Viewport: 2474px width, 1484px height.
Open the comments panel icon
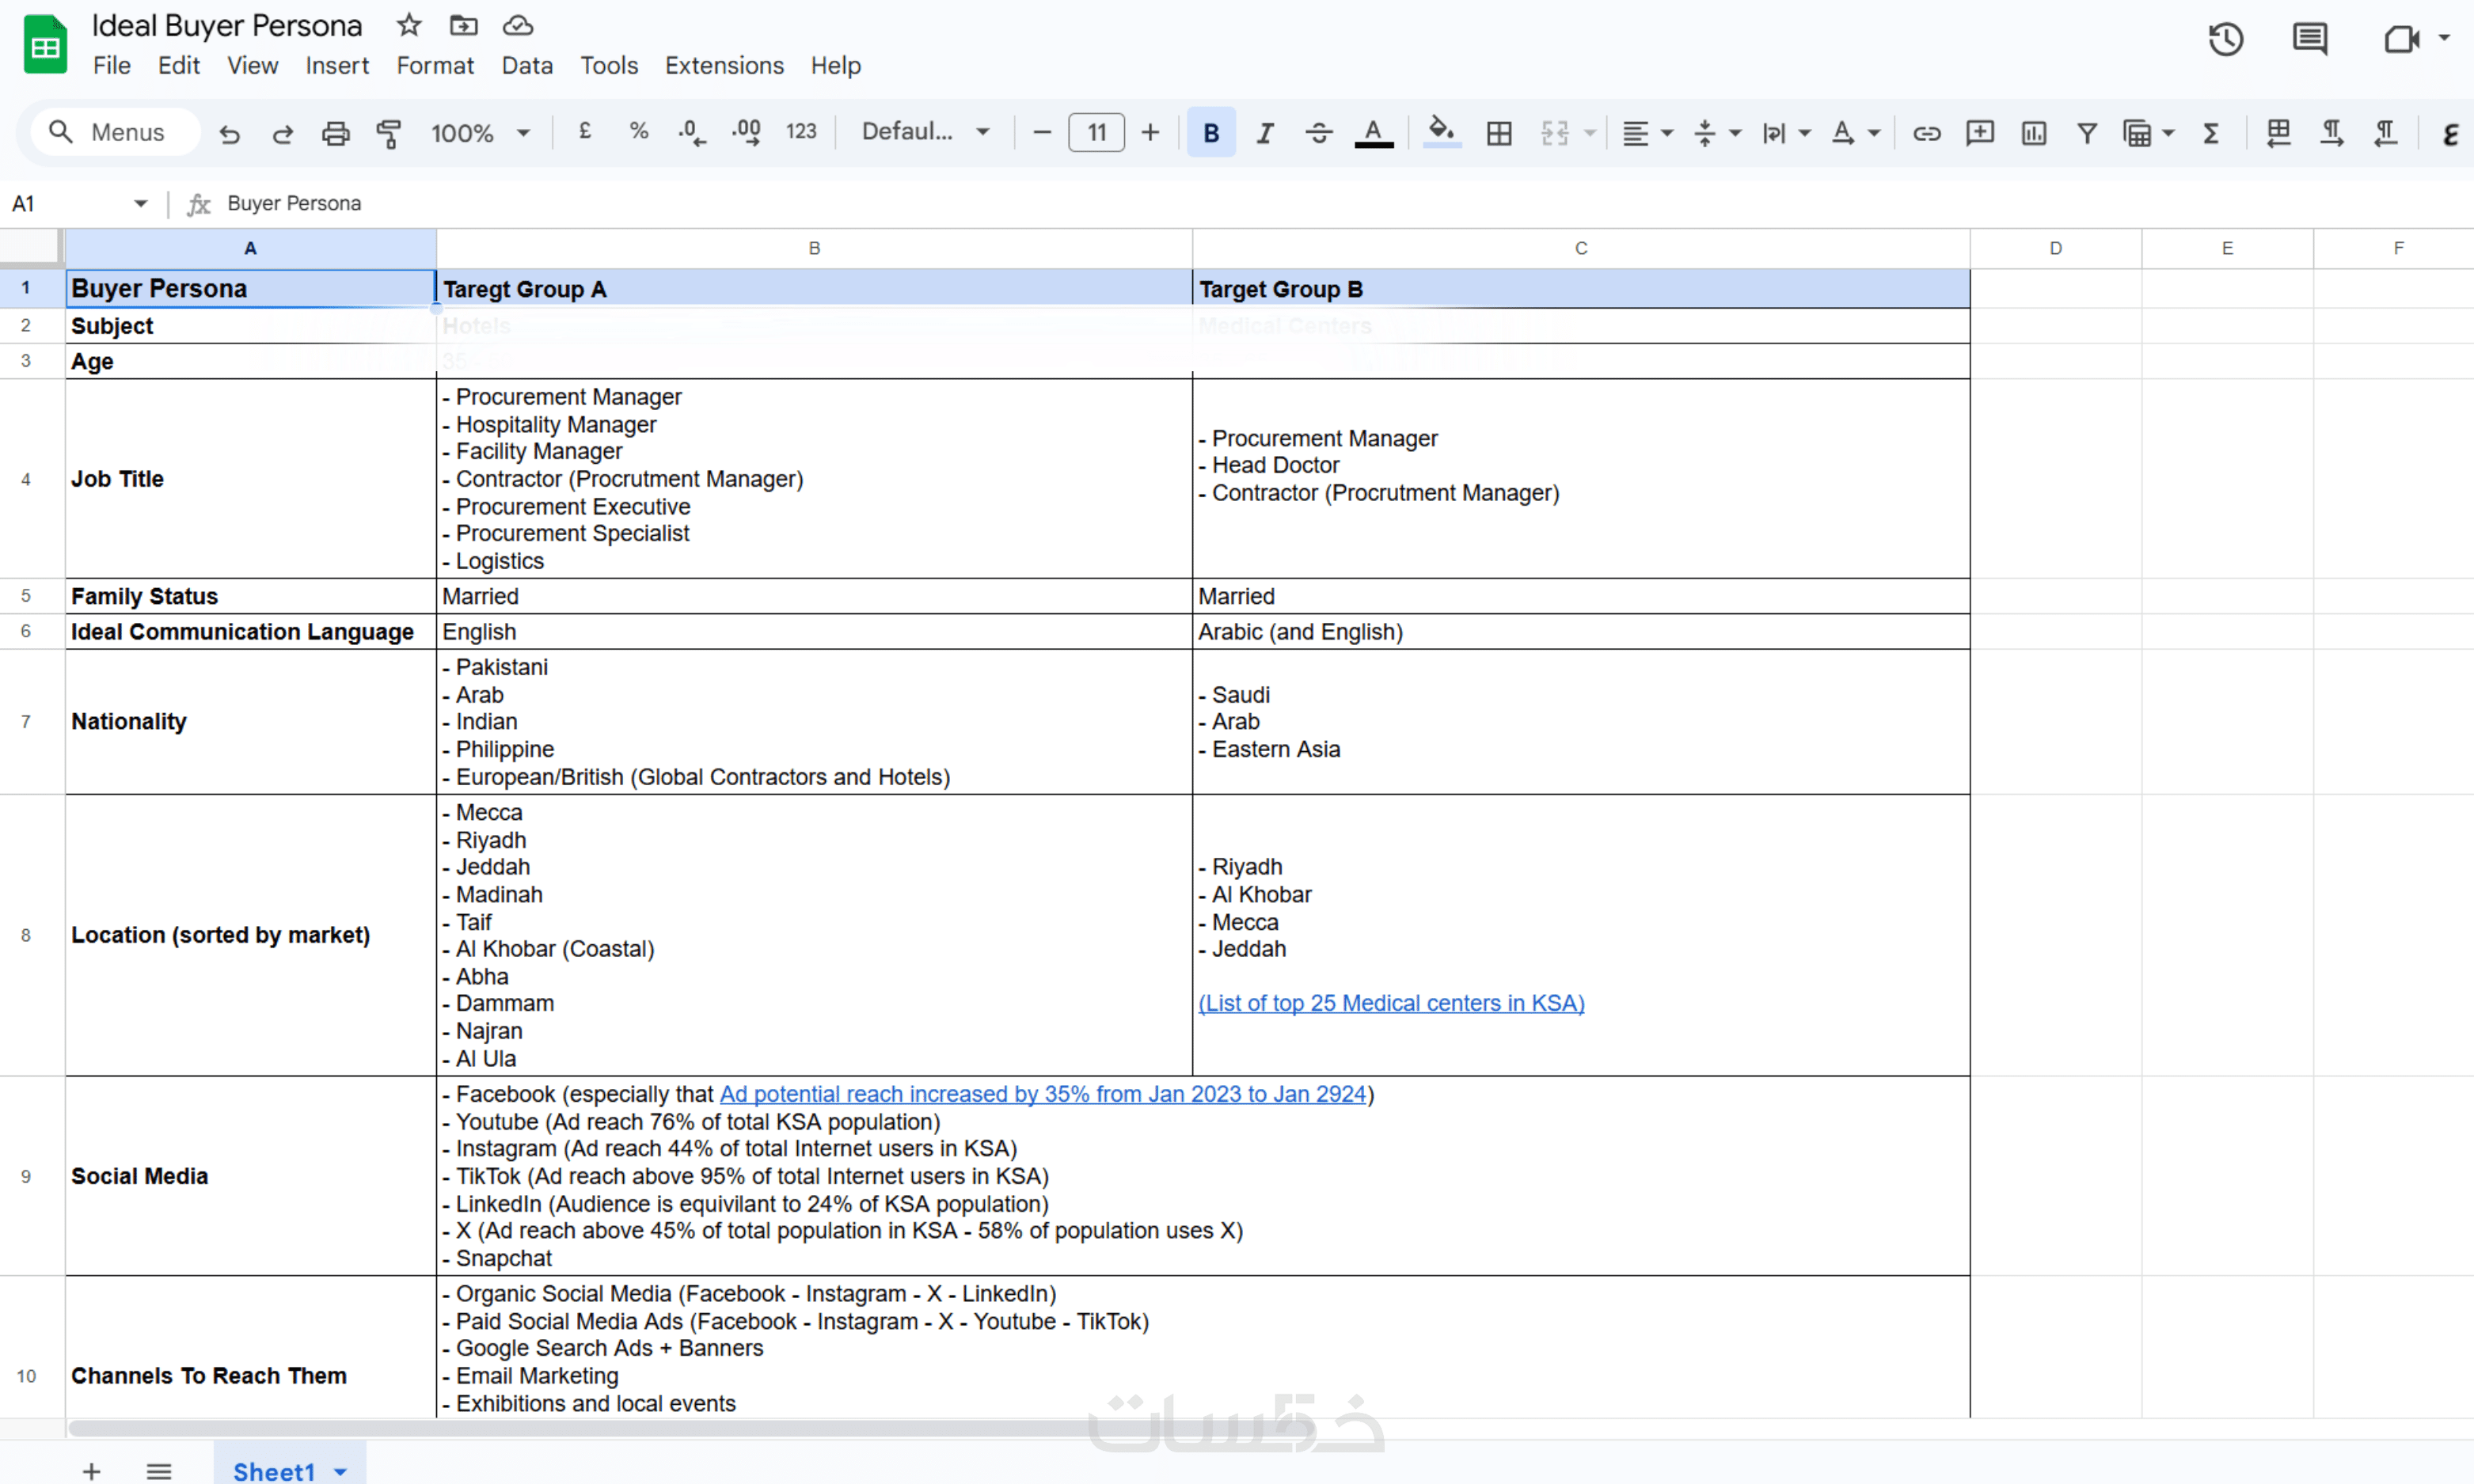point(2309,40)
